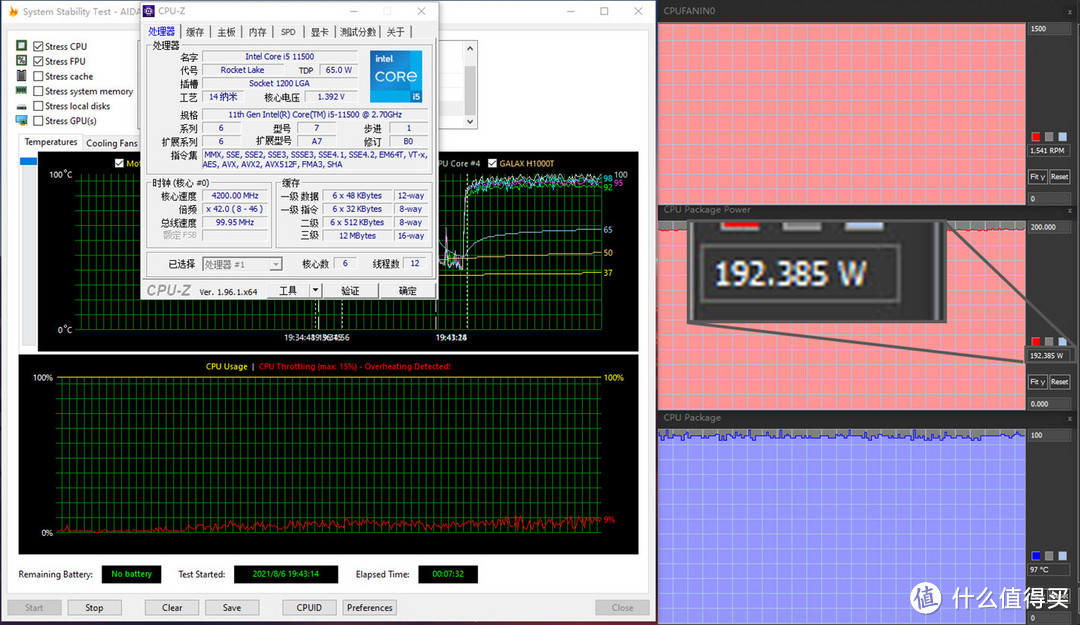Stop the running stability test
Image resolution: width=1080 pixels, height=625 pixels.
pos(94,608)
